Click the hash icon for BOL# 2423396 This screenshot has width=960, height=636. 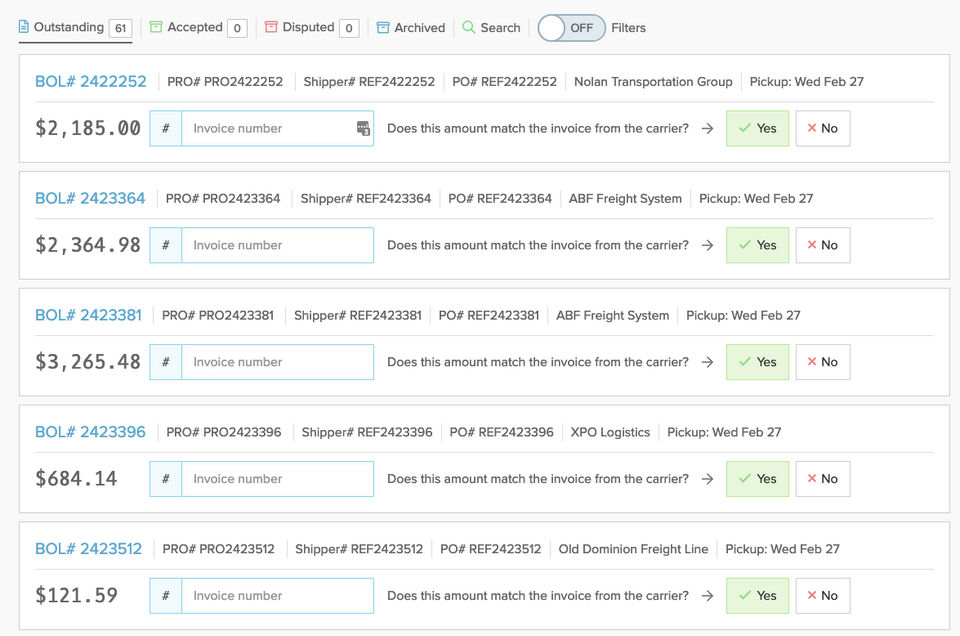pos(166,479)
